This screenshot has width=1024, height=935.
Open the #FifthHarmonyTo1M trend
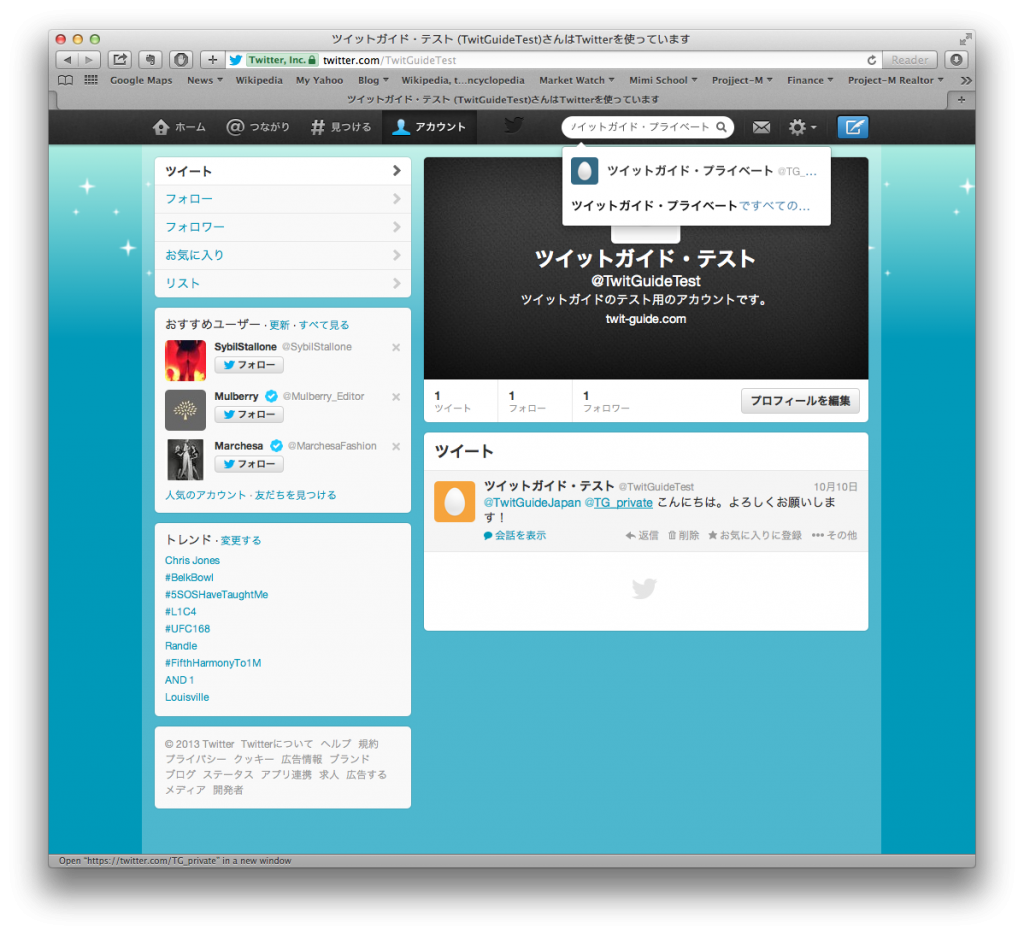coord(213,663)
